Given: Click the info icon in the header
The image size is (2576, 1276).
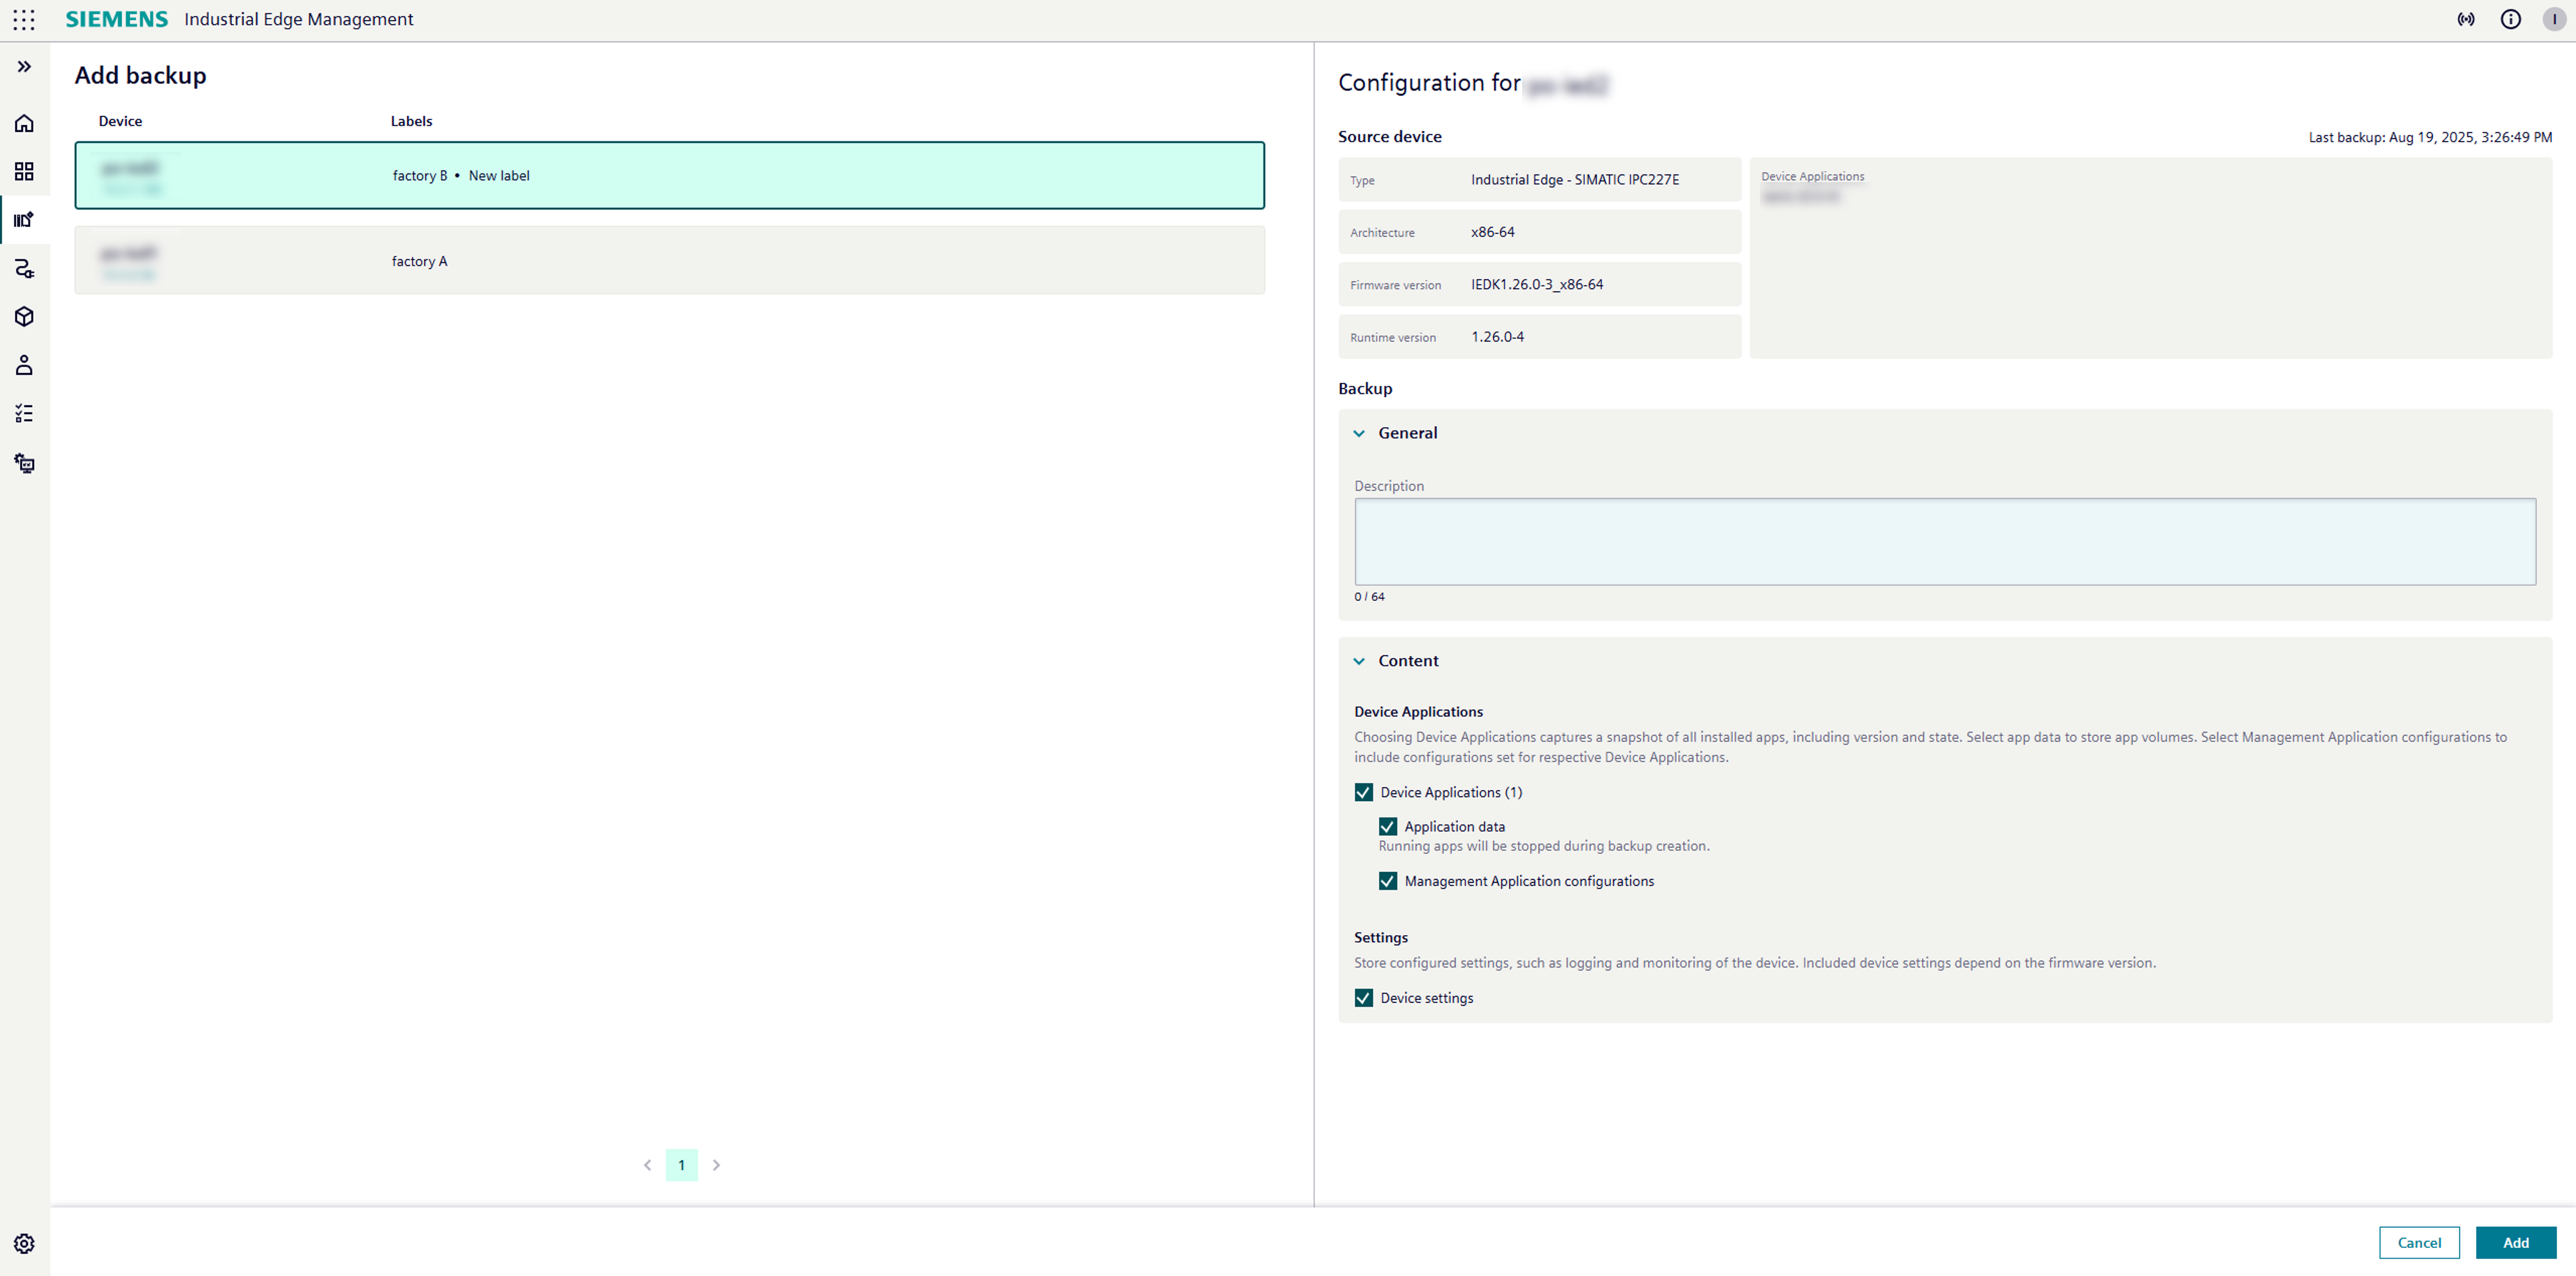Looking at the screenshot, I should pyautogui.click(x=2510, y=20).
